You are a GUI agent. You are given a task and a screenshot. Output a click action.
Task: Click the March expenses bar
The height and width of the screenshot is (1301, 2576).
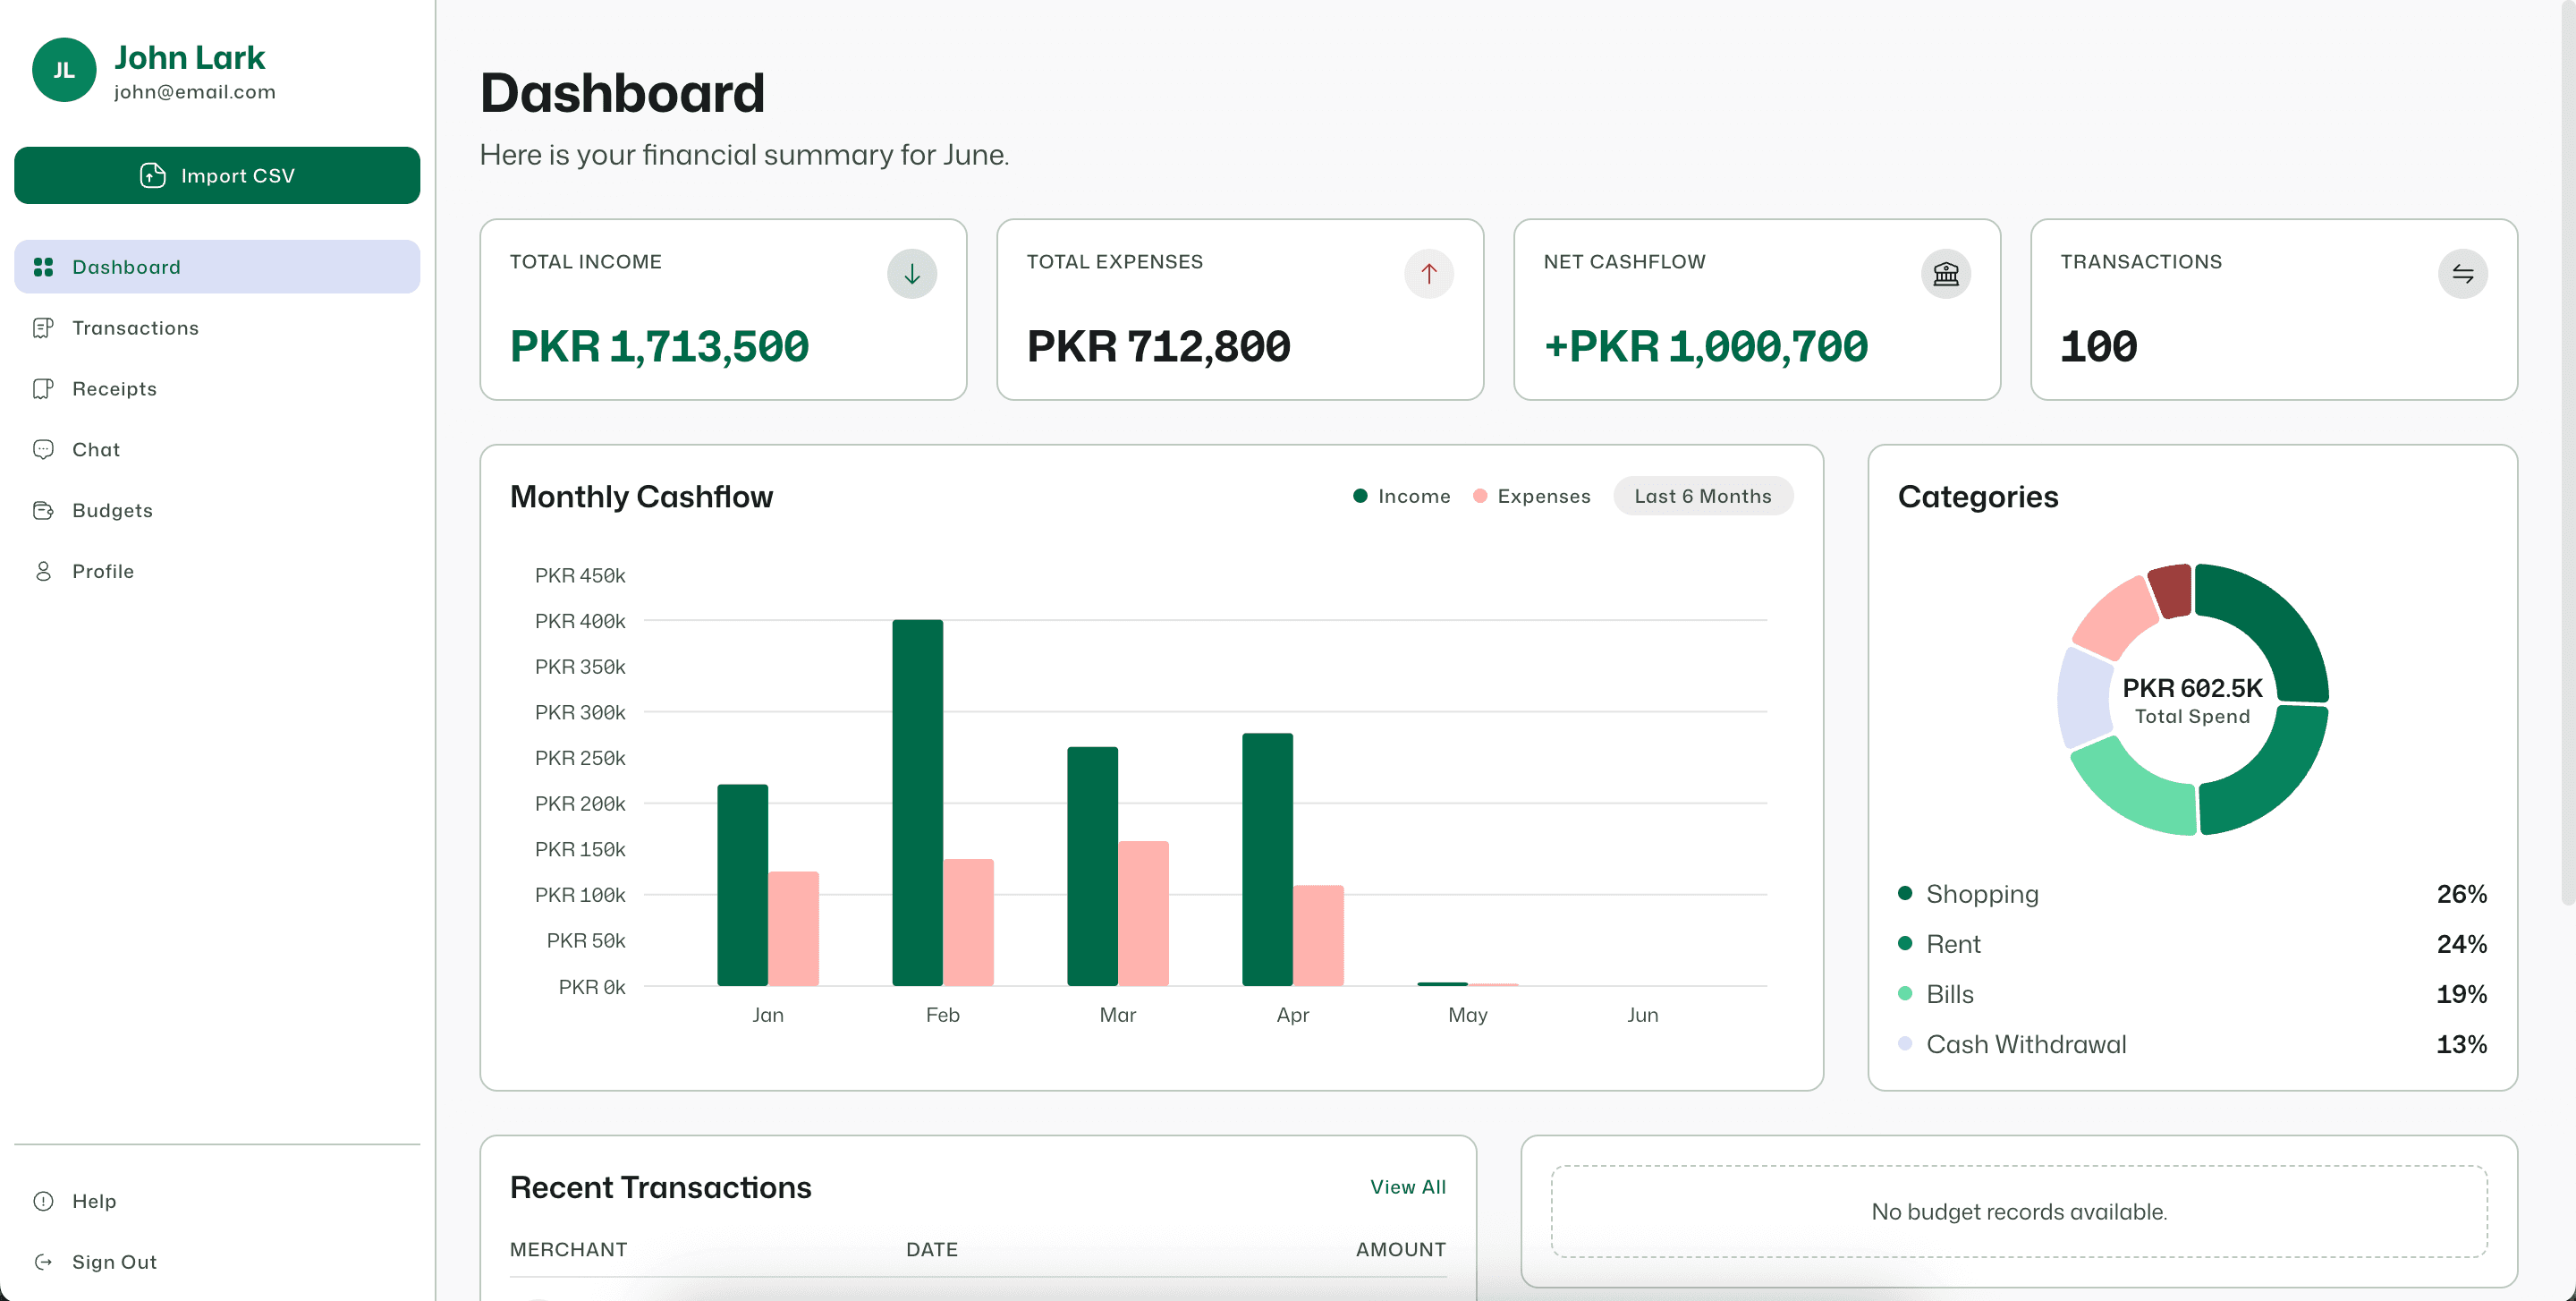click(x=1143, y=913)
